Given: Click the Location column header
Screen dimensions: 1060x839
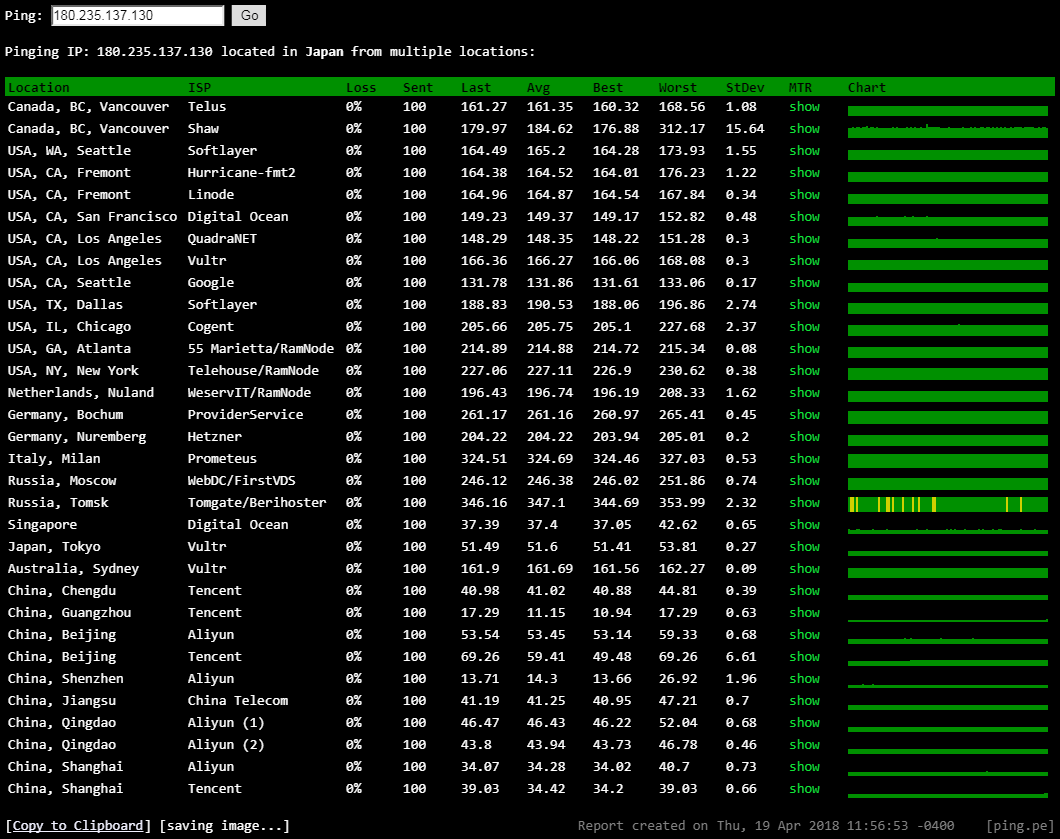Looking at the screenshot, I should 39,87.
